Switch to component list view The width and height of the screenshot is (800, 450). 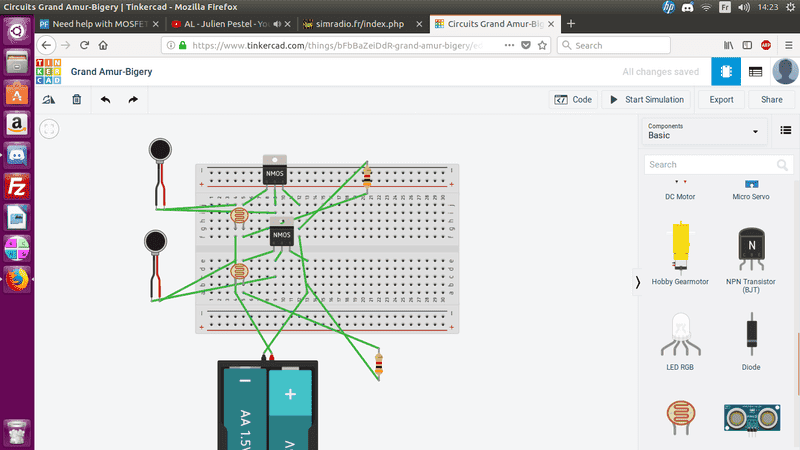click(x=755, y=72)
